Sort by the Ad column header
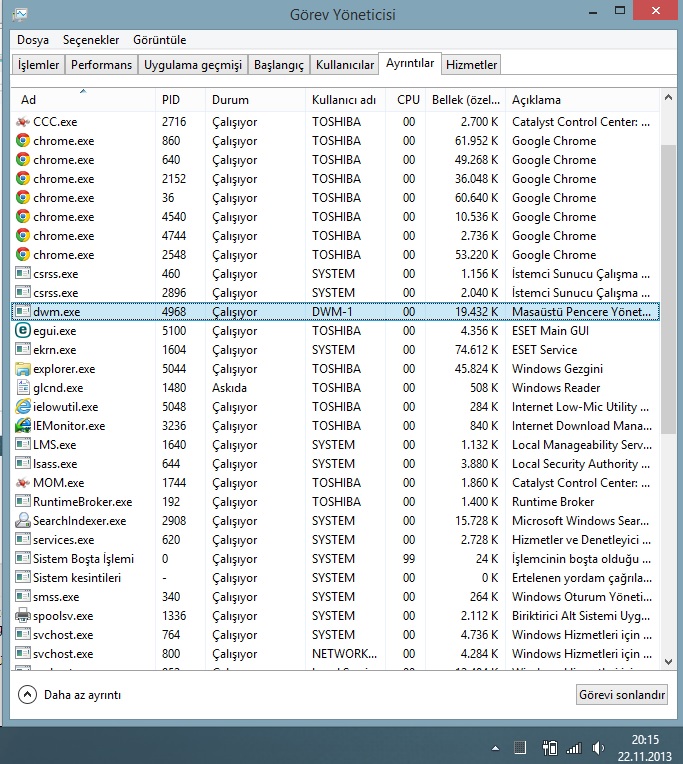 (x=83, y=100)
